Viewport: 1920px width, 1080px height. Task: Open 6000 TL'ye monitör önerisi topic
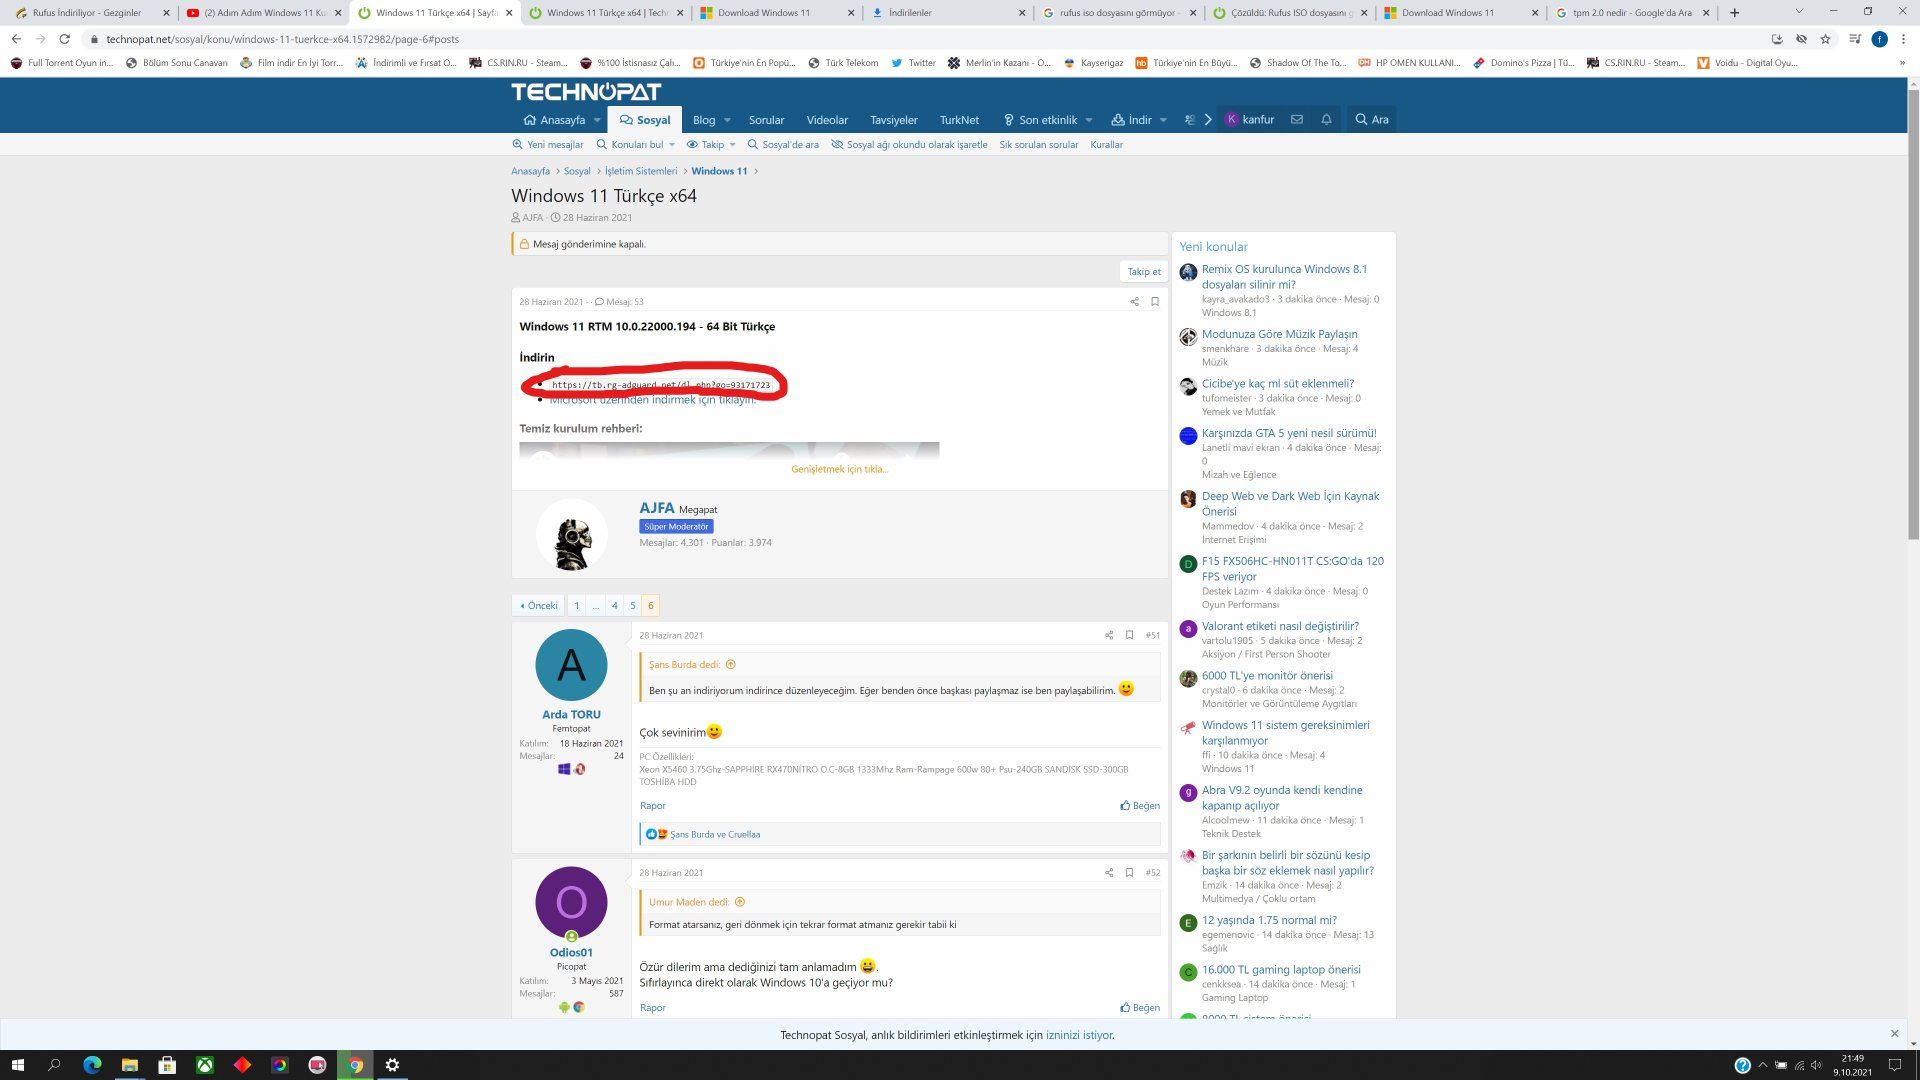[1266, 675]
